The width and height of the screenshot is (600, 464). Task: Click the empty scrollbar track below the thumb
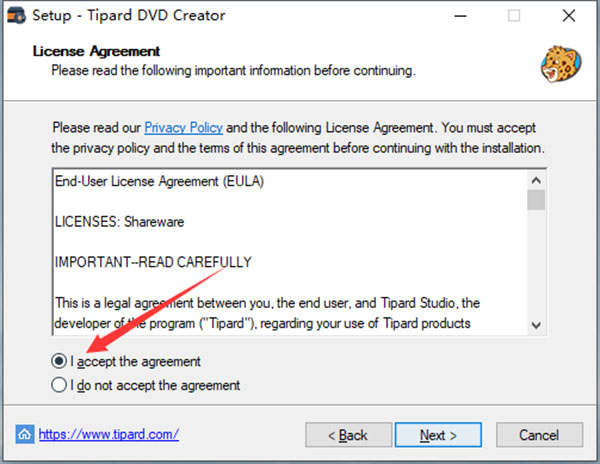pyautogui.click(x=536, y=263)
